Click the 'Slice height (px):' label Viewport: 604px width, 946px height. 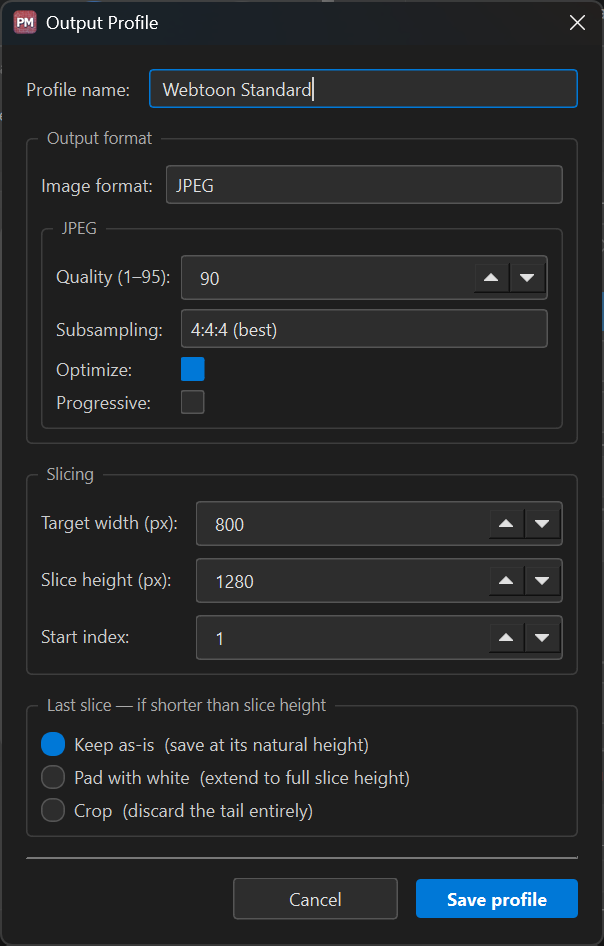pos(106,580)
